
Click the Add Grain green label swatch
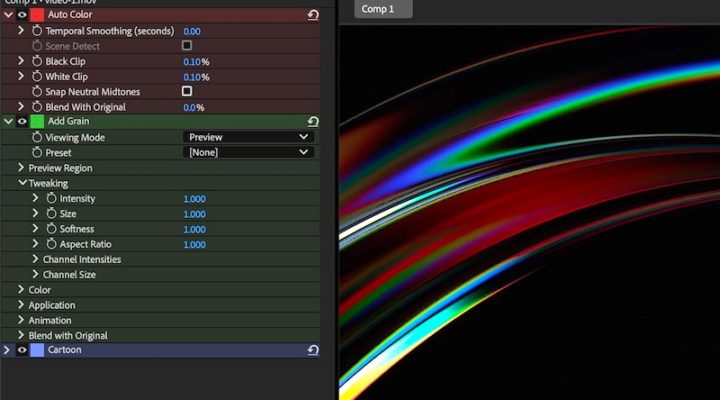(37, 121)
